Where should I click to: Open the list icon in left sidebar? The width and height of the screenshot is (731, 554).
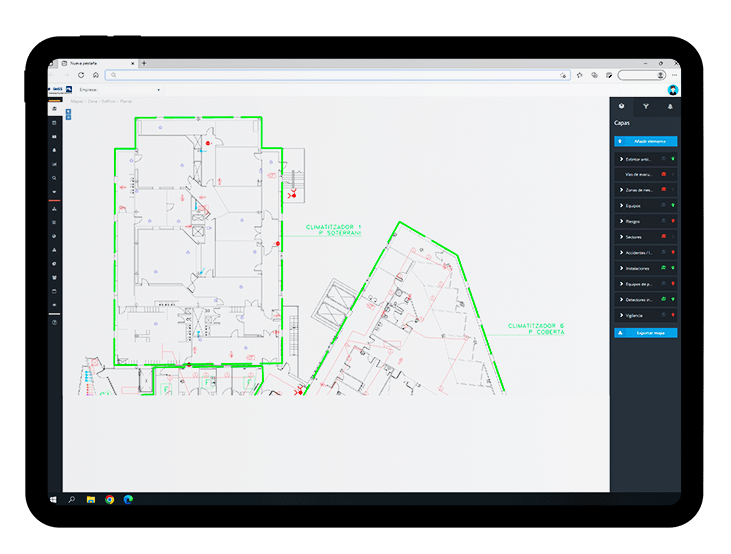[x=55, y=222]
